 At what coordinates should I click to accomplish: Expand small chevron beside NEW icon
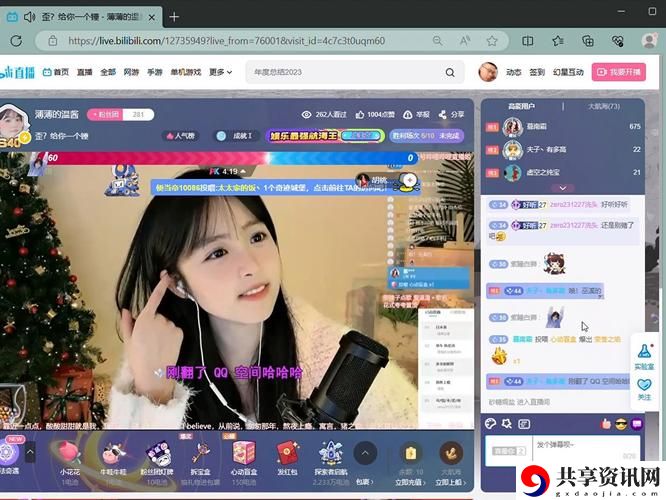[x=30, y=452]
